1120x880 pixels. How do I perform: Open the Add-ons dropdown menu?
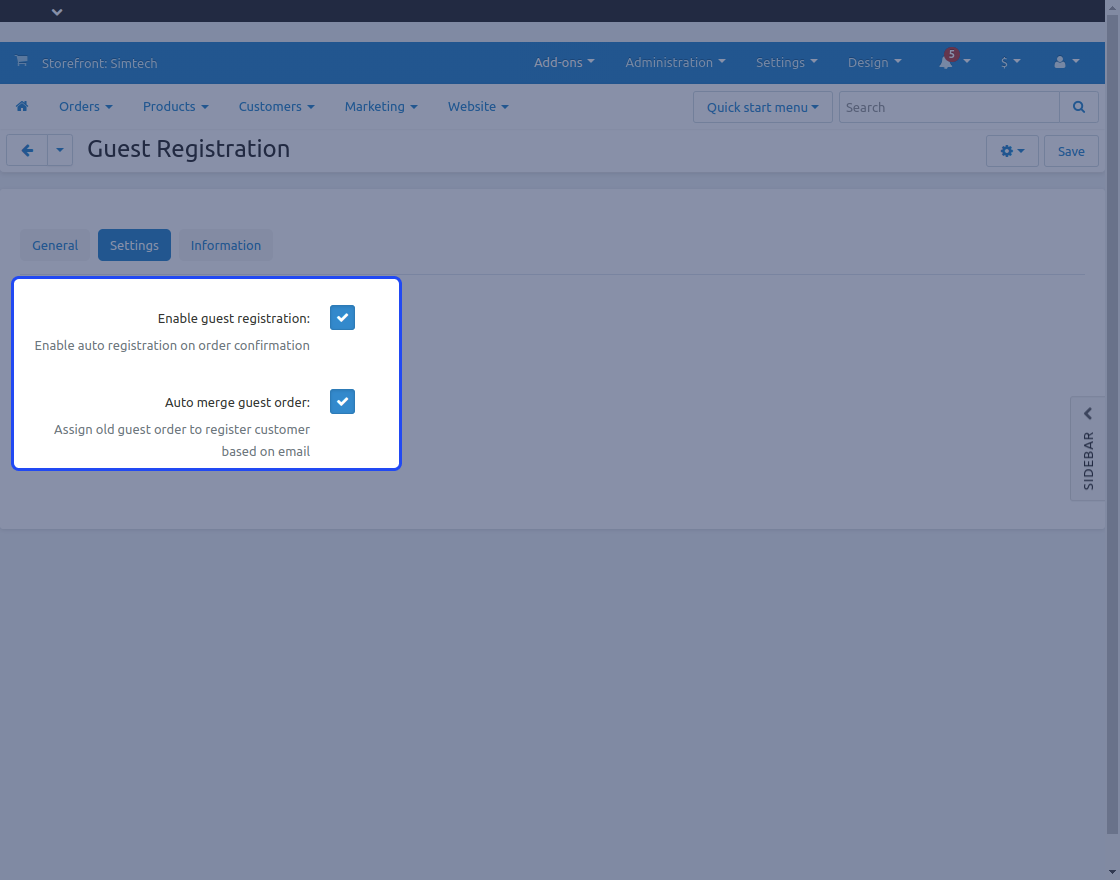tap(564, 63)
